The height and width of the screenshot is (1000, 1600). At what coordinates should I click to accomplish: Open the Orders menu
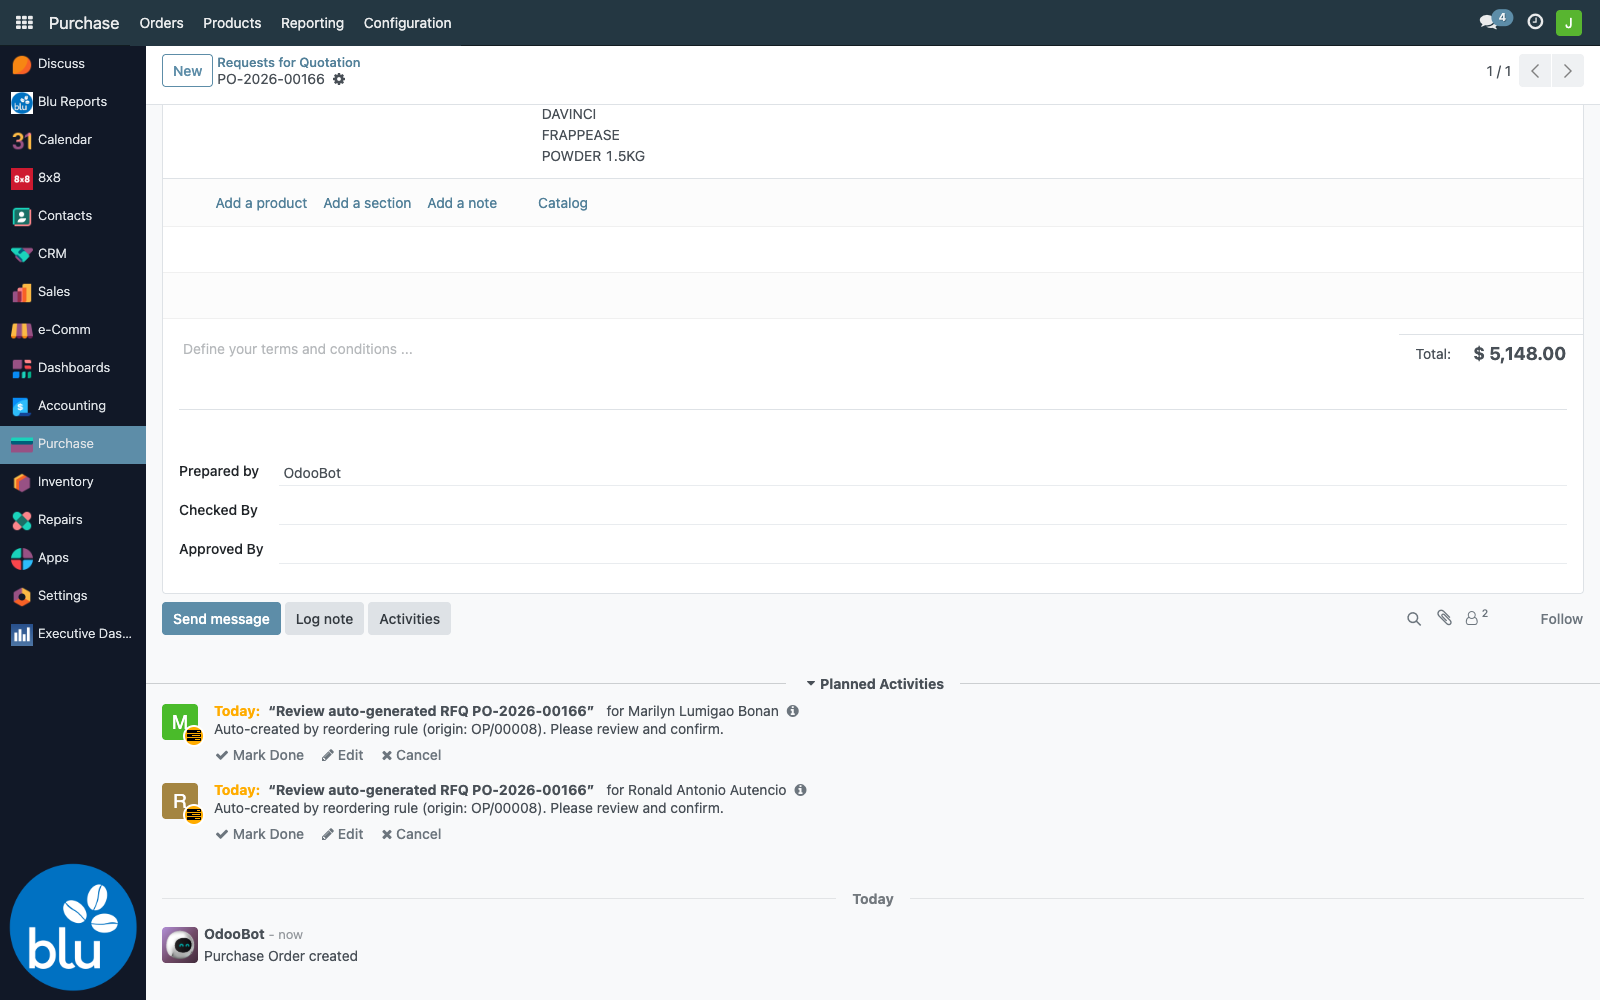tap(161, 23)
